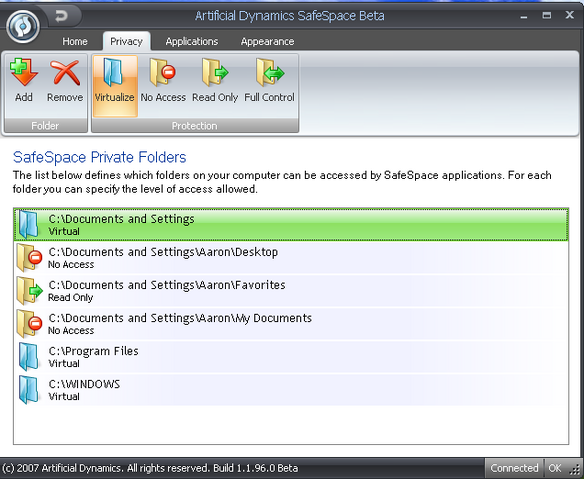Click the copyright build text in status bar
Screen dimensions: 584x479
tap(150, 468)
